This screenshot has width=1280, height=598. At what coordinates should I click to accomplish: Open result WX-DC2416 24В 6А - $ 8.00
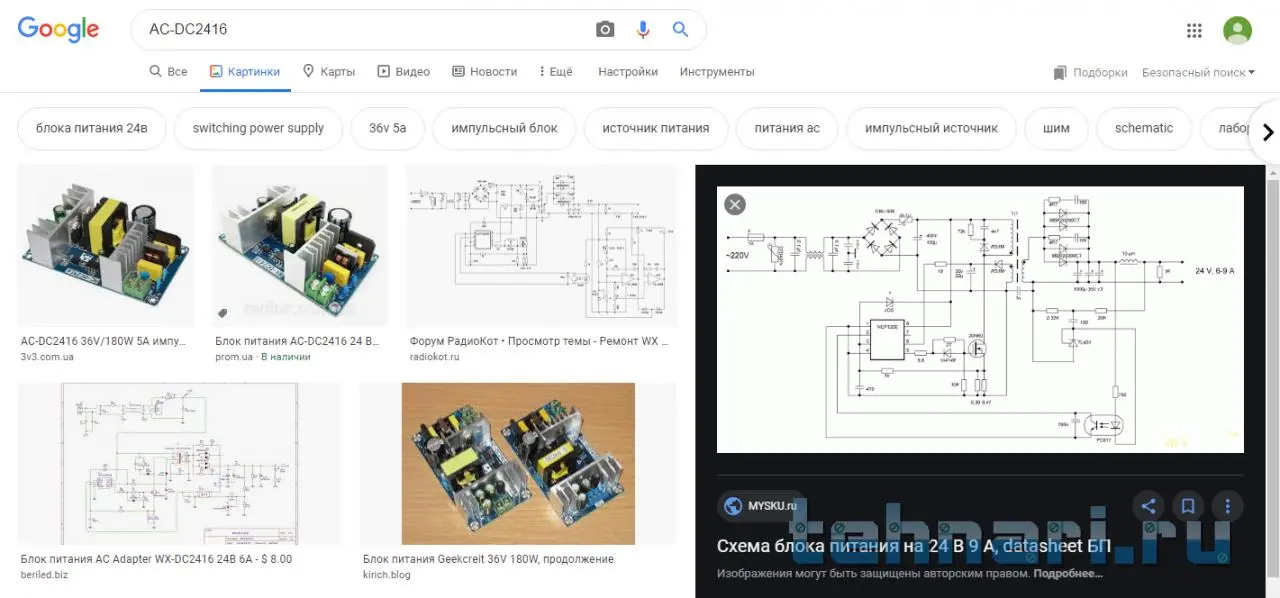point(156,559)
